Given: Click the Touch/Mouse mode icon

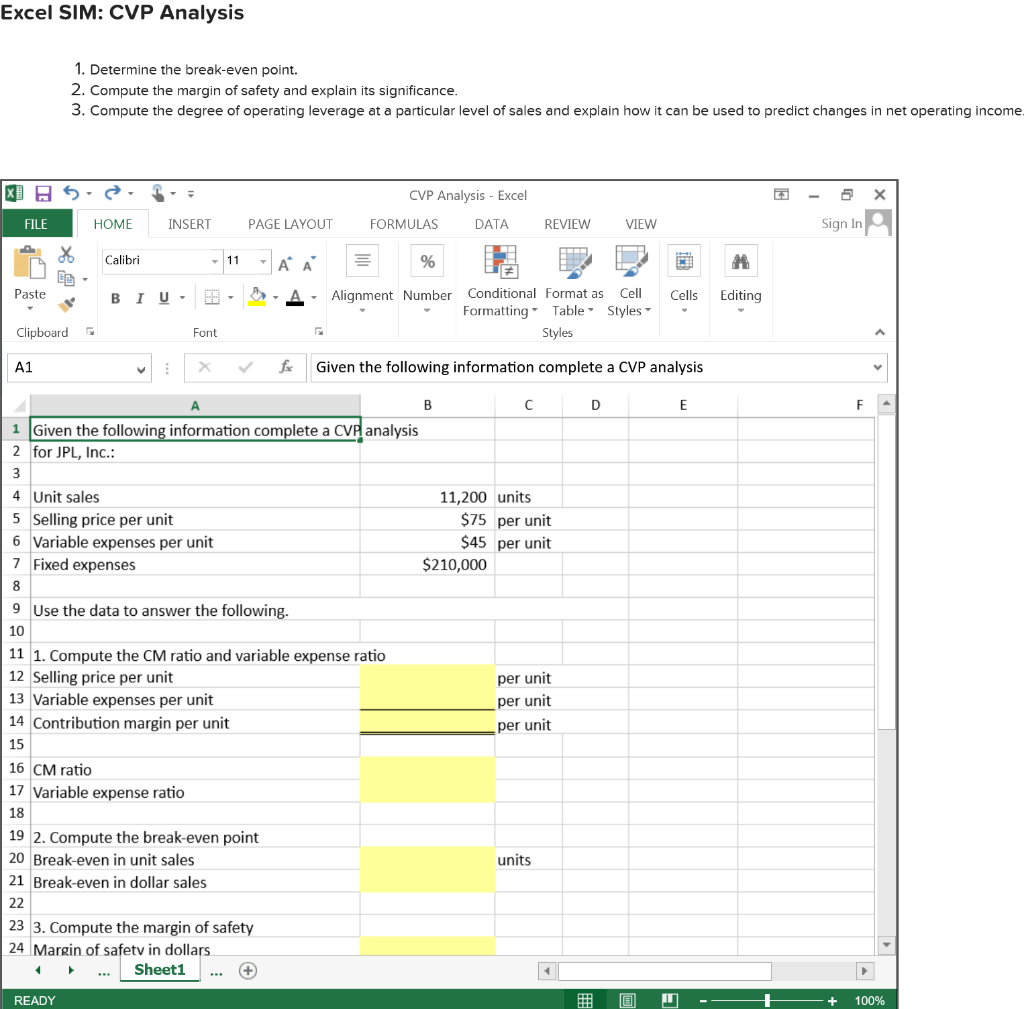Looking at the screenshot, I should (157, 193).
